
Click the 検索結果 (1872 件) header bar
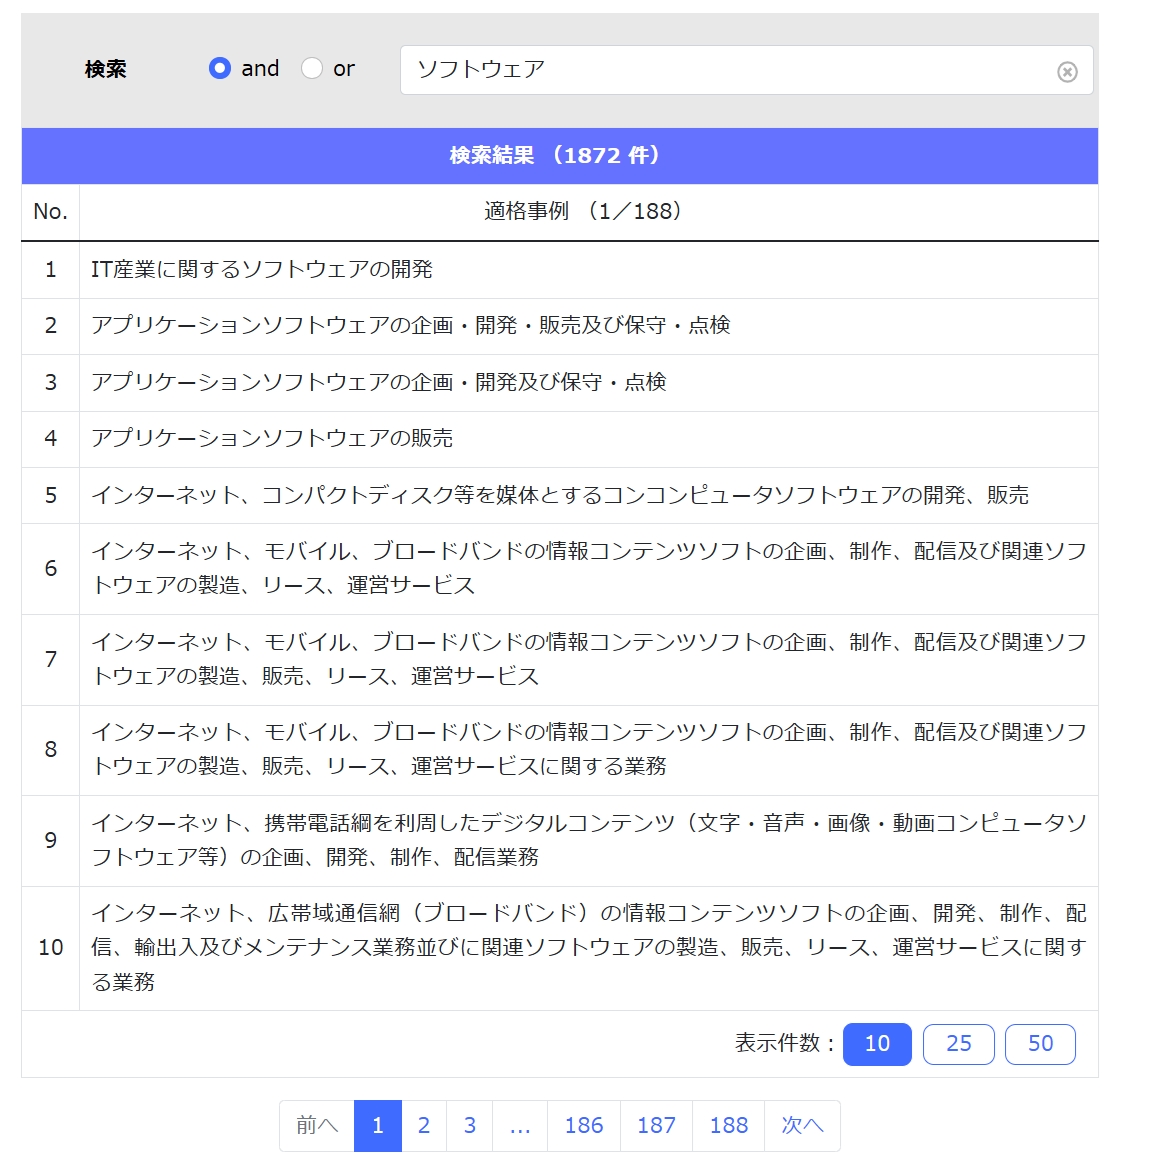click(x=560, y=156)
